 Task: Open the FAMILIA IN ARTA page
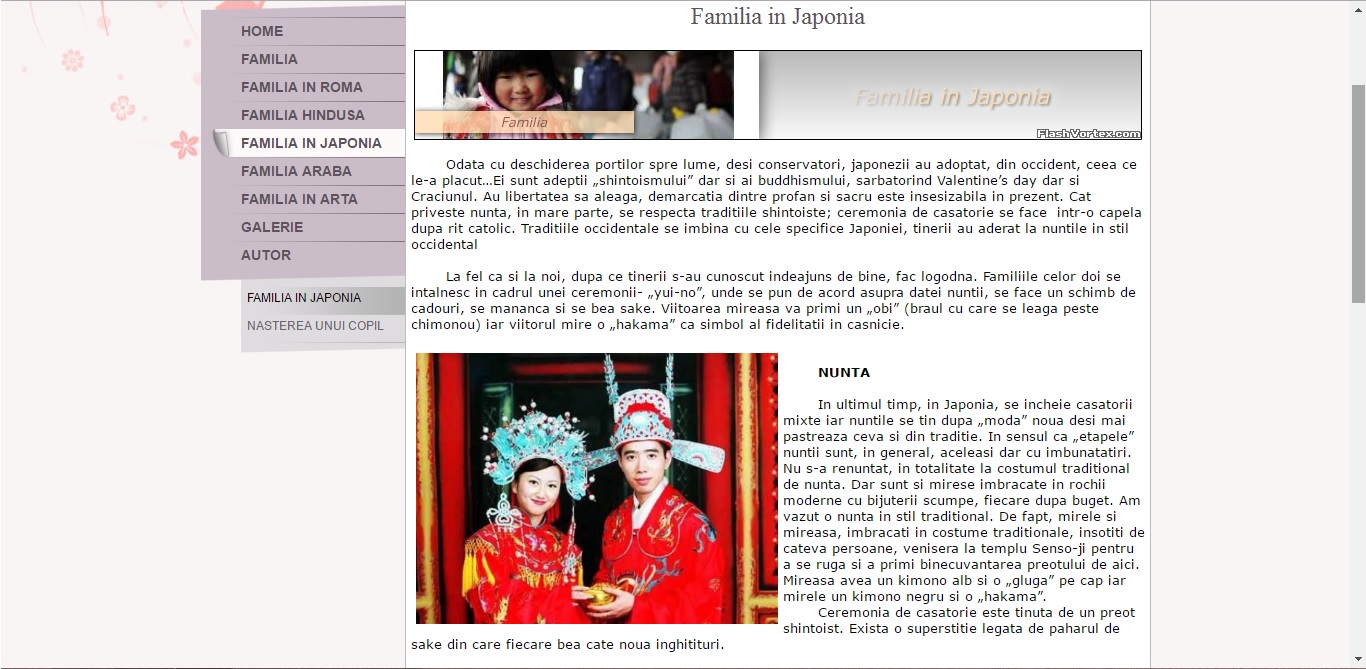click(x=299, y=199)
